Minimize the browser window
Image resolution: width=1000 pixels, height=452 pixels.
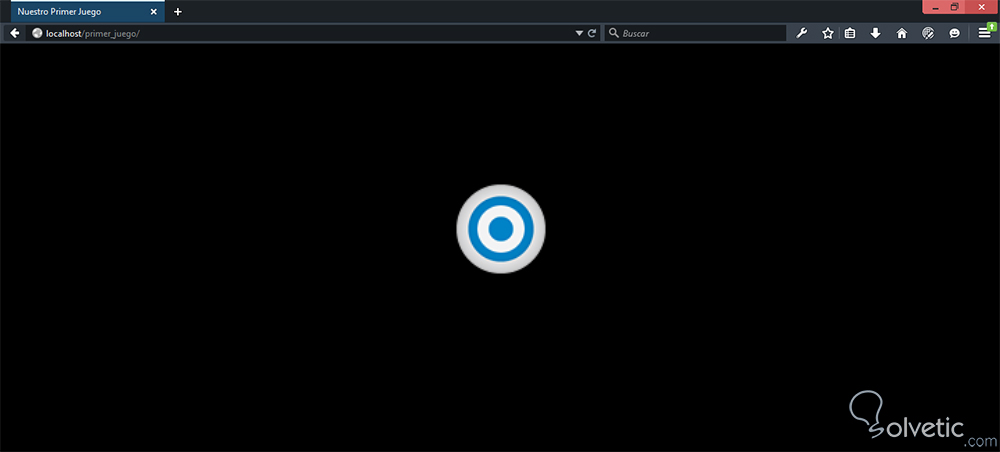click(x=936, y=6)
